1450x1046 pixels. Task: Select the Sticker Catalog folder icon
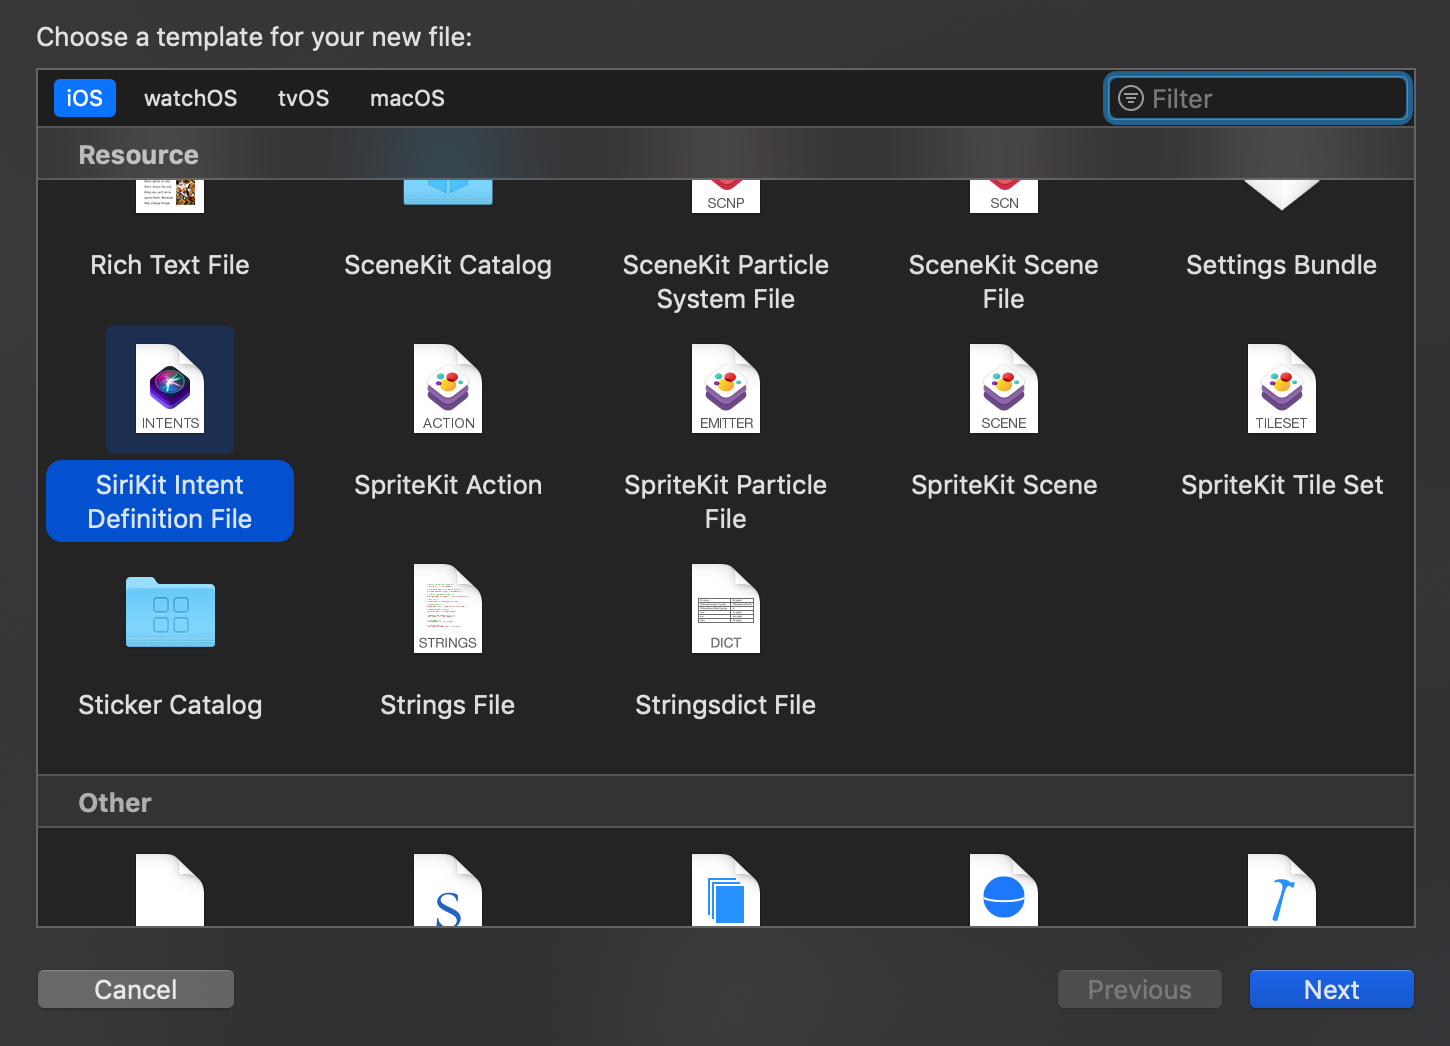170,611
